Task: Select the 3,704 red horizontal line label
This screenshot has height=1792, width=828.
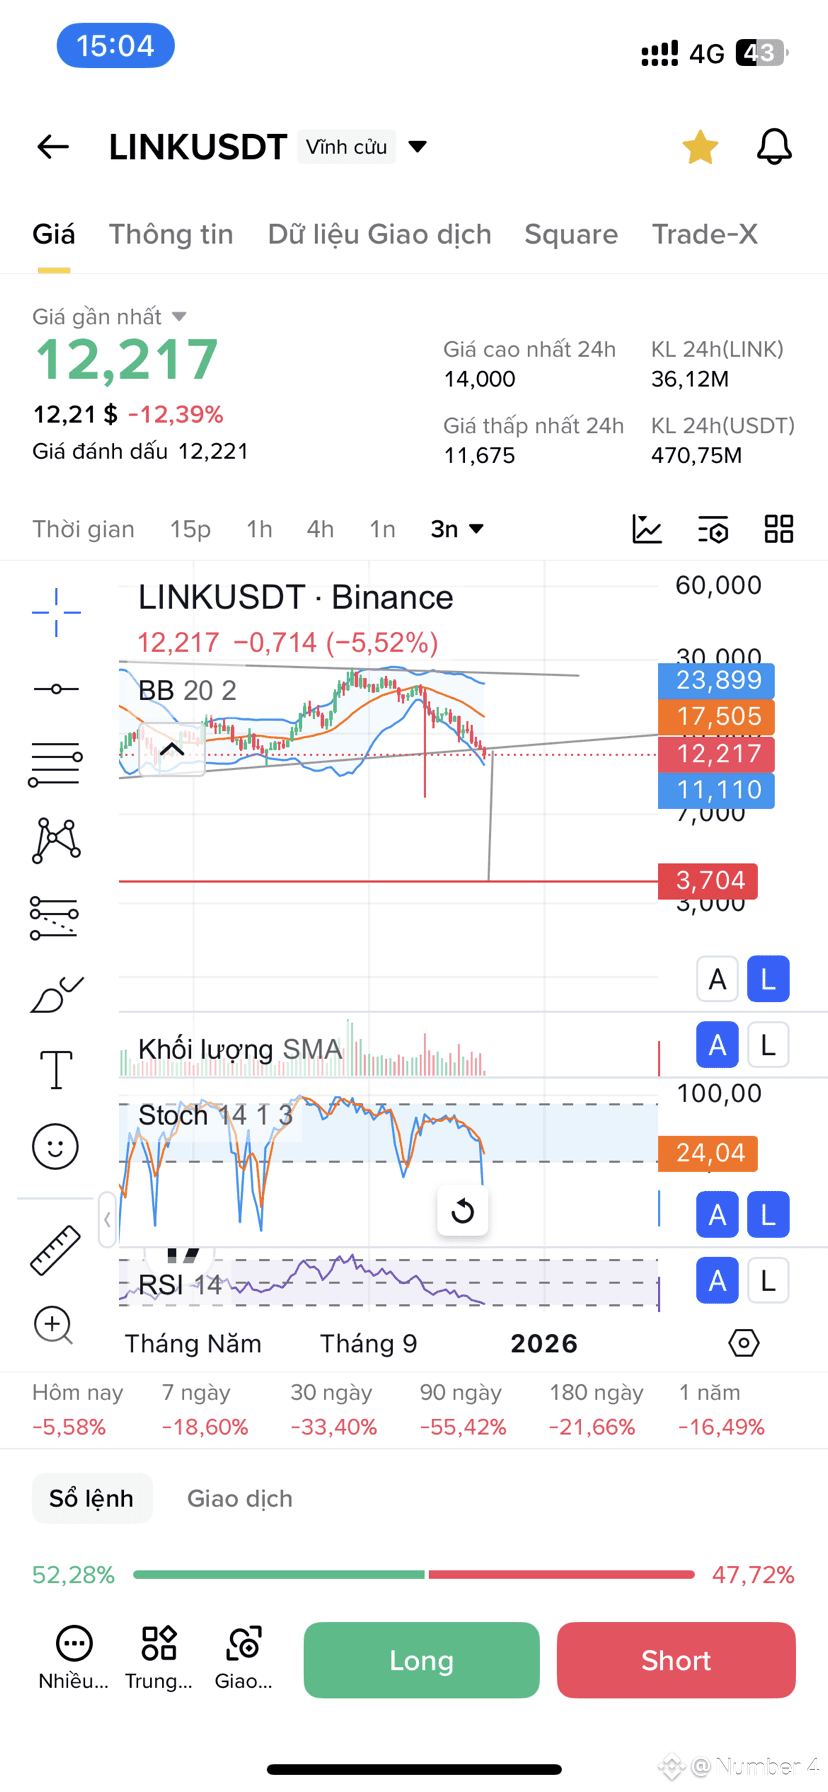Action: point(708,881)
